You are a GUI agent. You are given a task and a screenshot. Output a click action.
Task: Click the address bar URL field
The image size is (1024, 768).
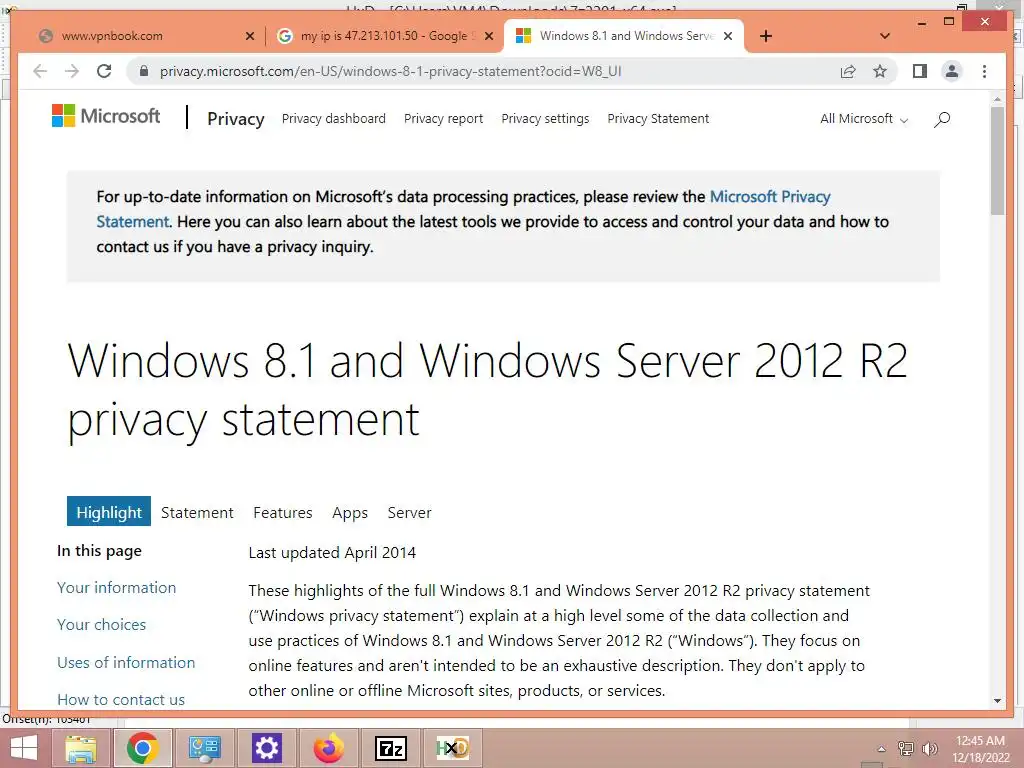coord(391,71)
